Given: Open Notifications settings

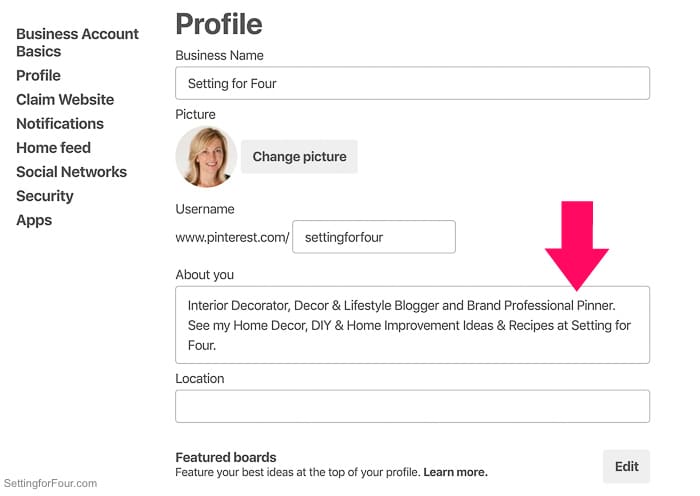Looking at the screenshot, I should pos(60,124).
